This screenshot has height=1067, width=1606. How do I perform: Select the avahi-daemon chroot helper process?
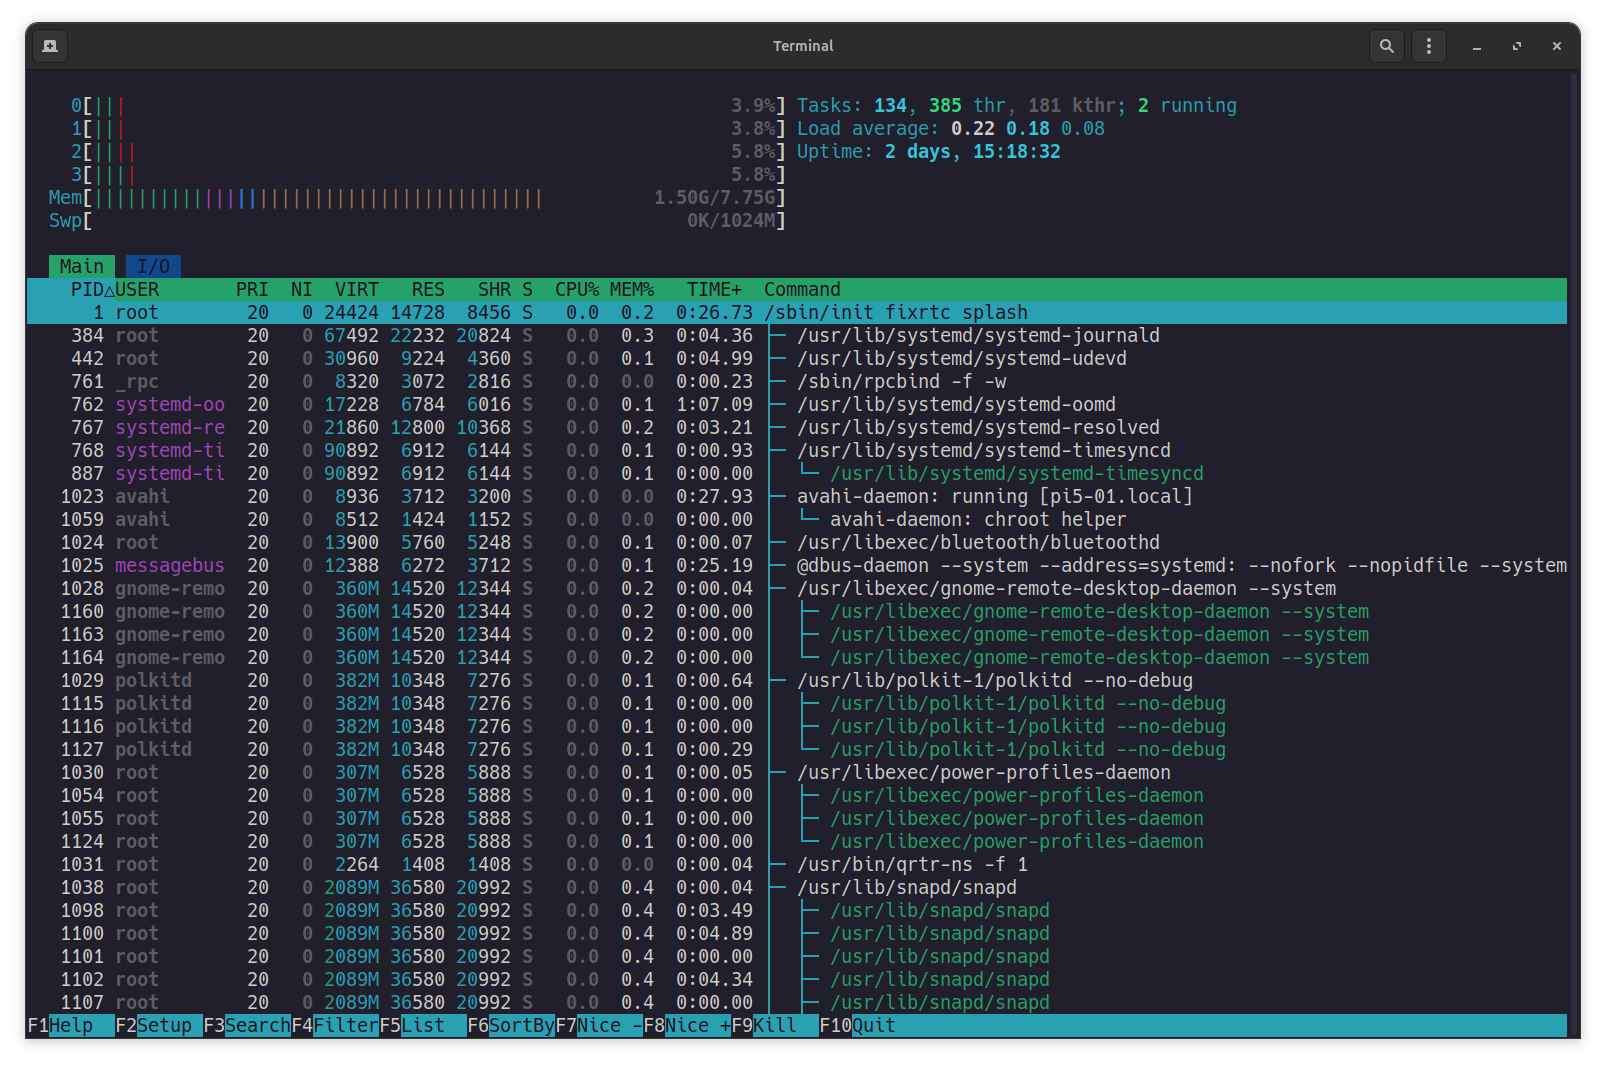click(797, 519)
